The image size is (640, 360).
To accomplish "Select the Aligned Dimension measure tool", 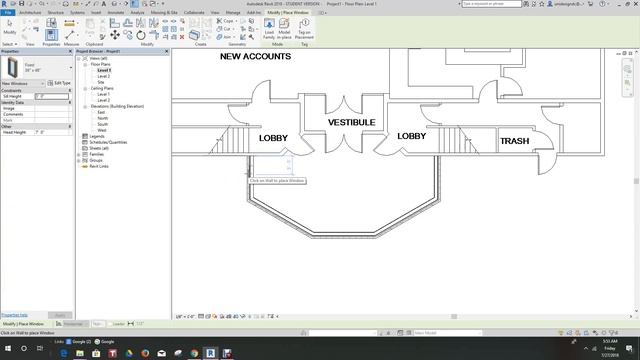I will [69, 23].
